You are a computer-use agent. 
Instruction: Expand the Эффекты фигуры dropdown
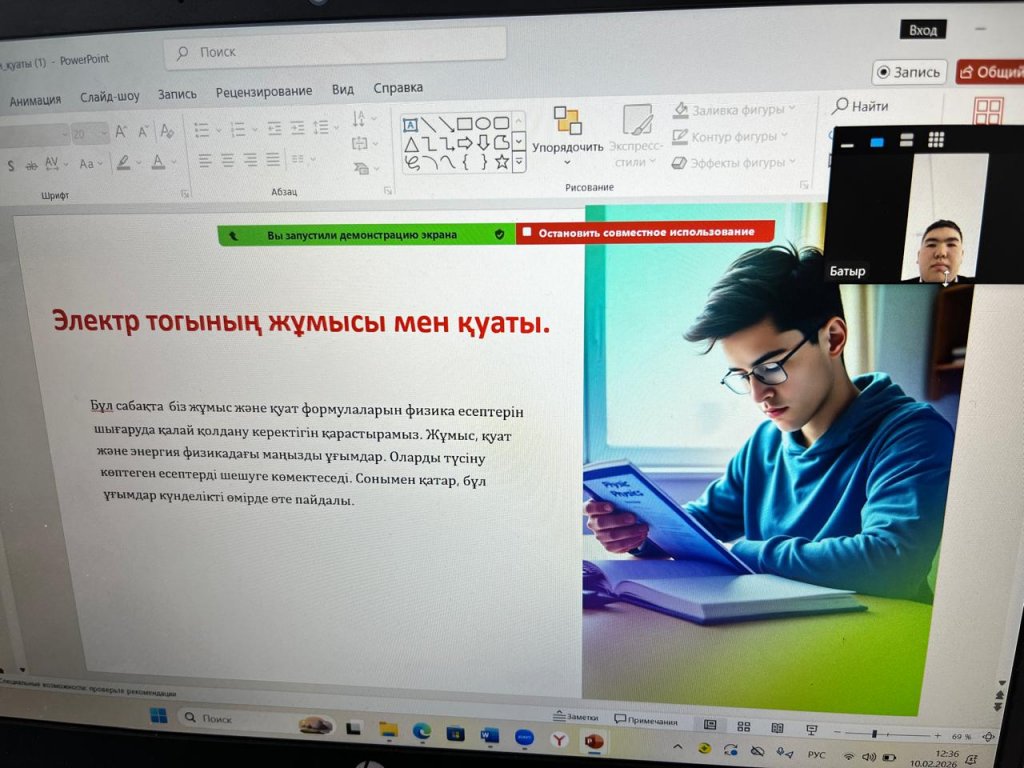point(792,162)
